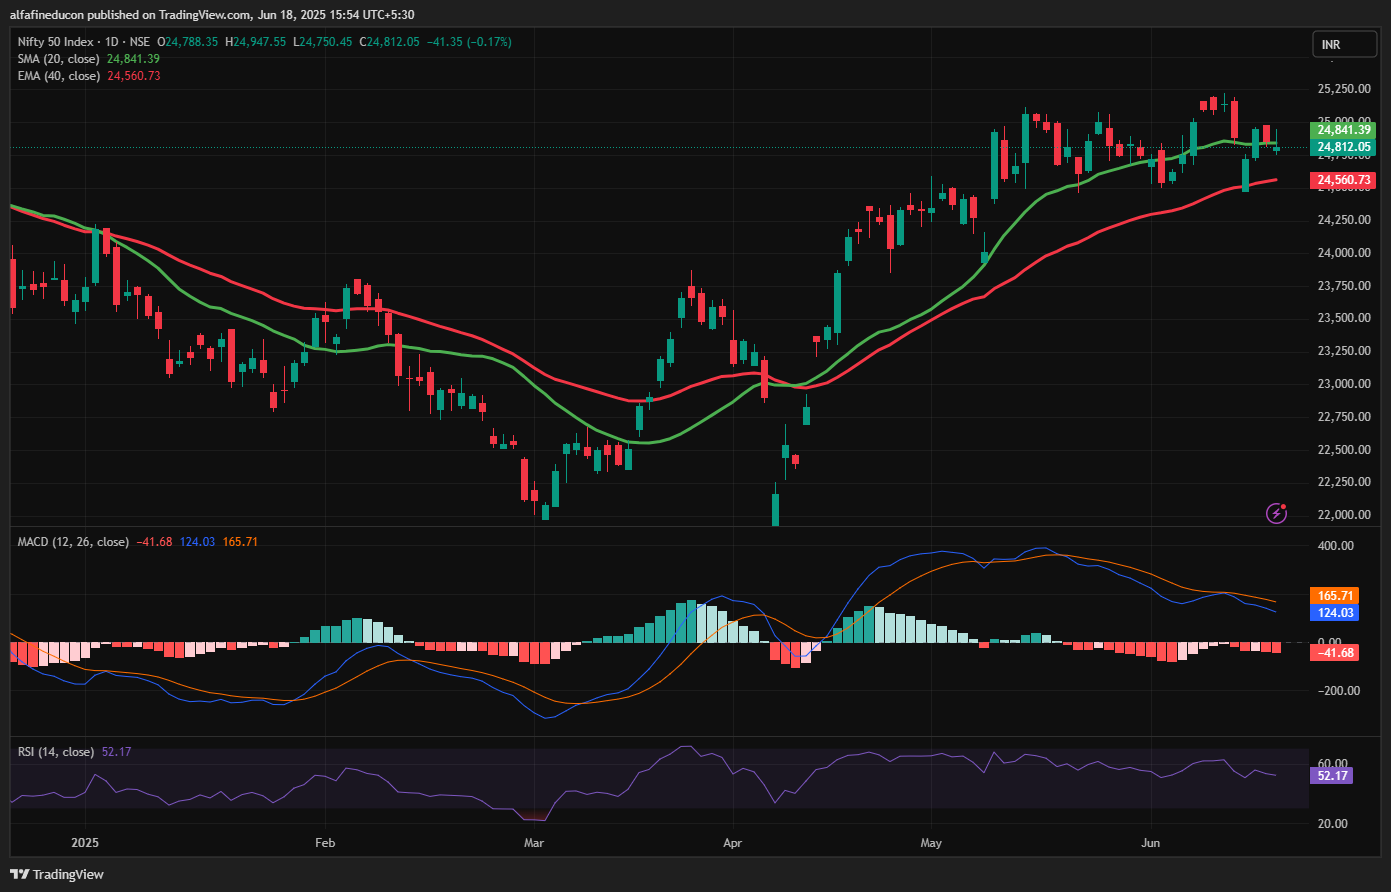Click the 400.00 MACD axis label

(1336, 546)
